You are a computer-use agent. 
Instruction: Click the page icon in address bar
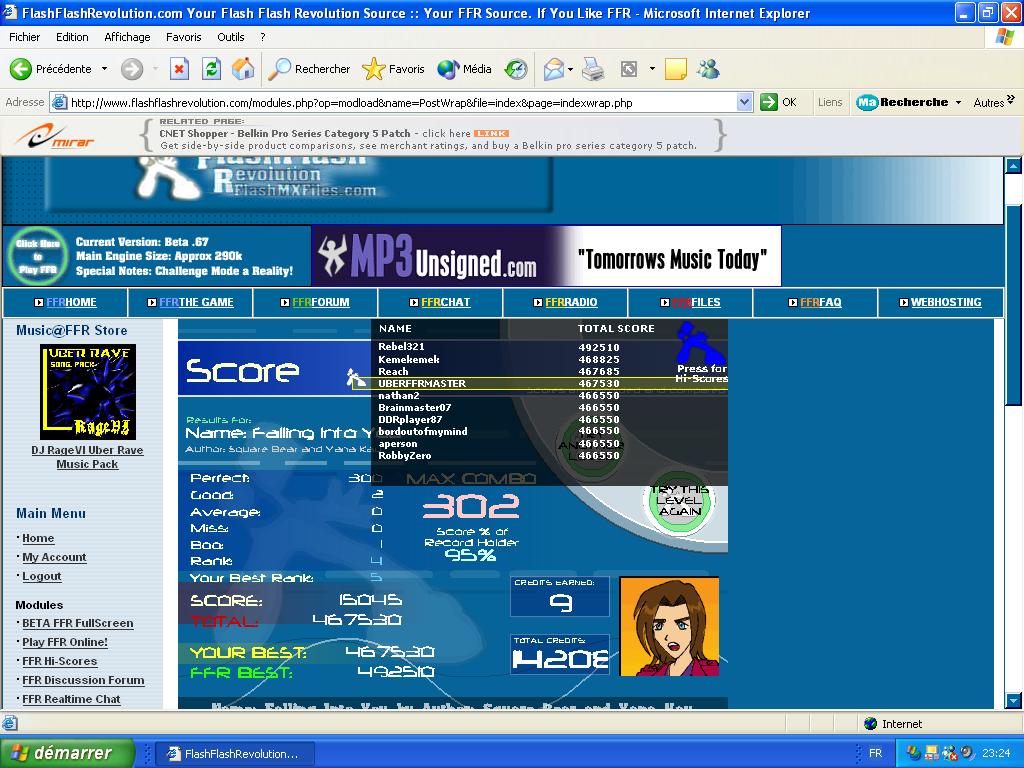59,103
